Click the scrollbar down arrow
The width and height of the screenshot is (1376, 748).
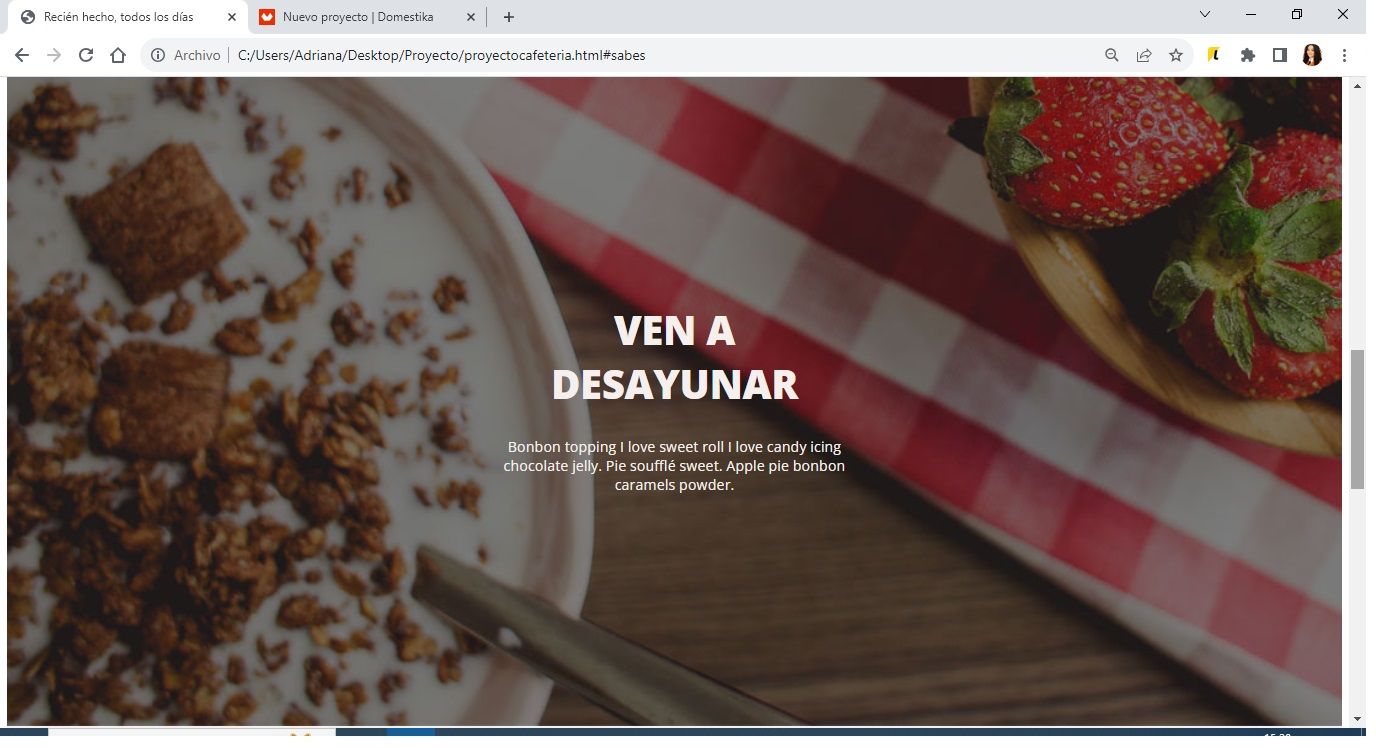point(1357,718)
